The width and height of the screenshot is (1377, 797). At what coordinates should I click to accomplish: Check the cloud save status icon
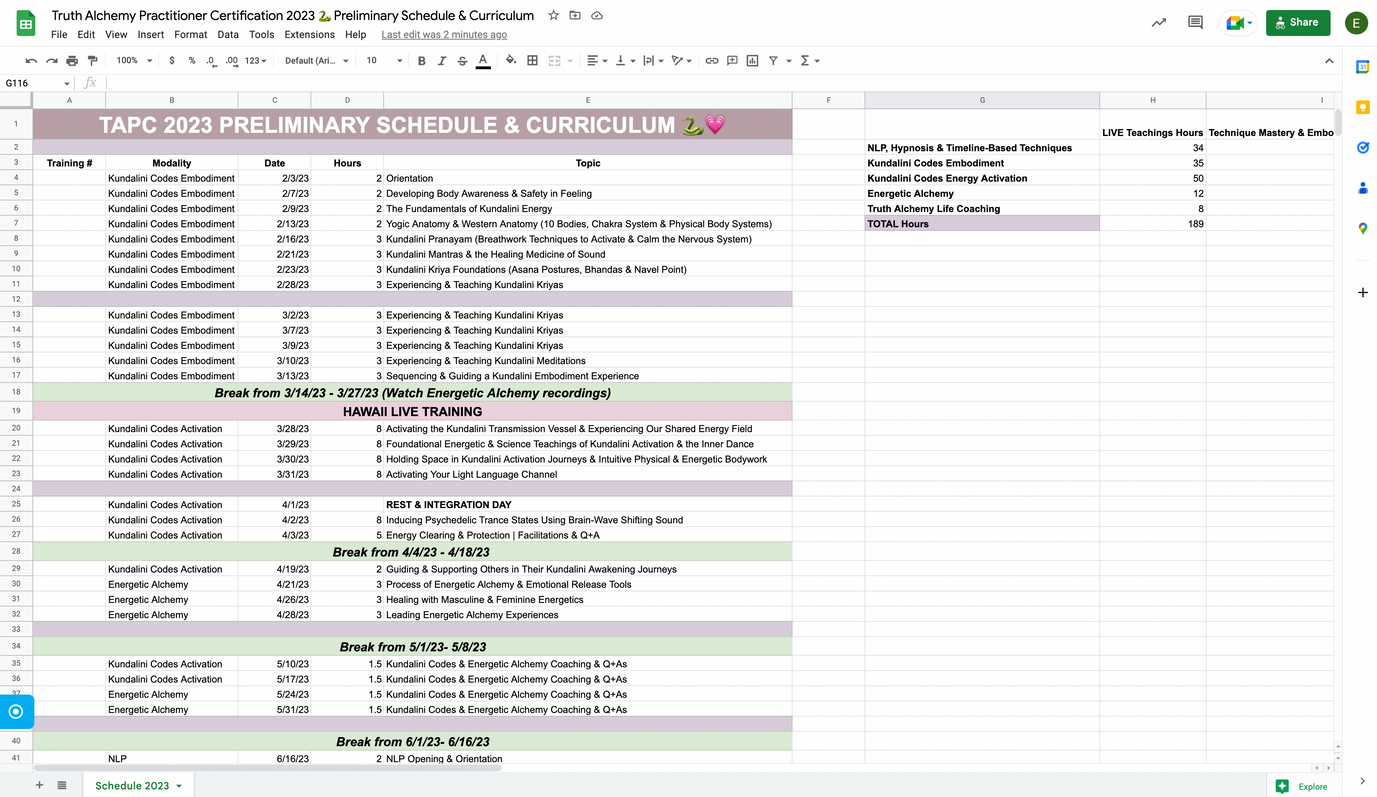pyautogui.click(x=597, y=16)
